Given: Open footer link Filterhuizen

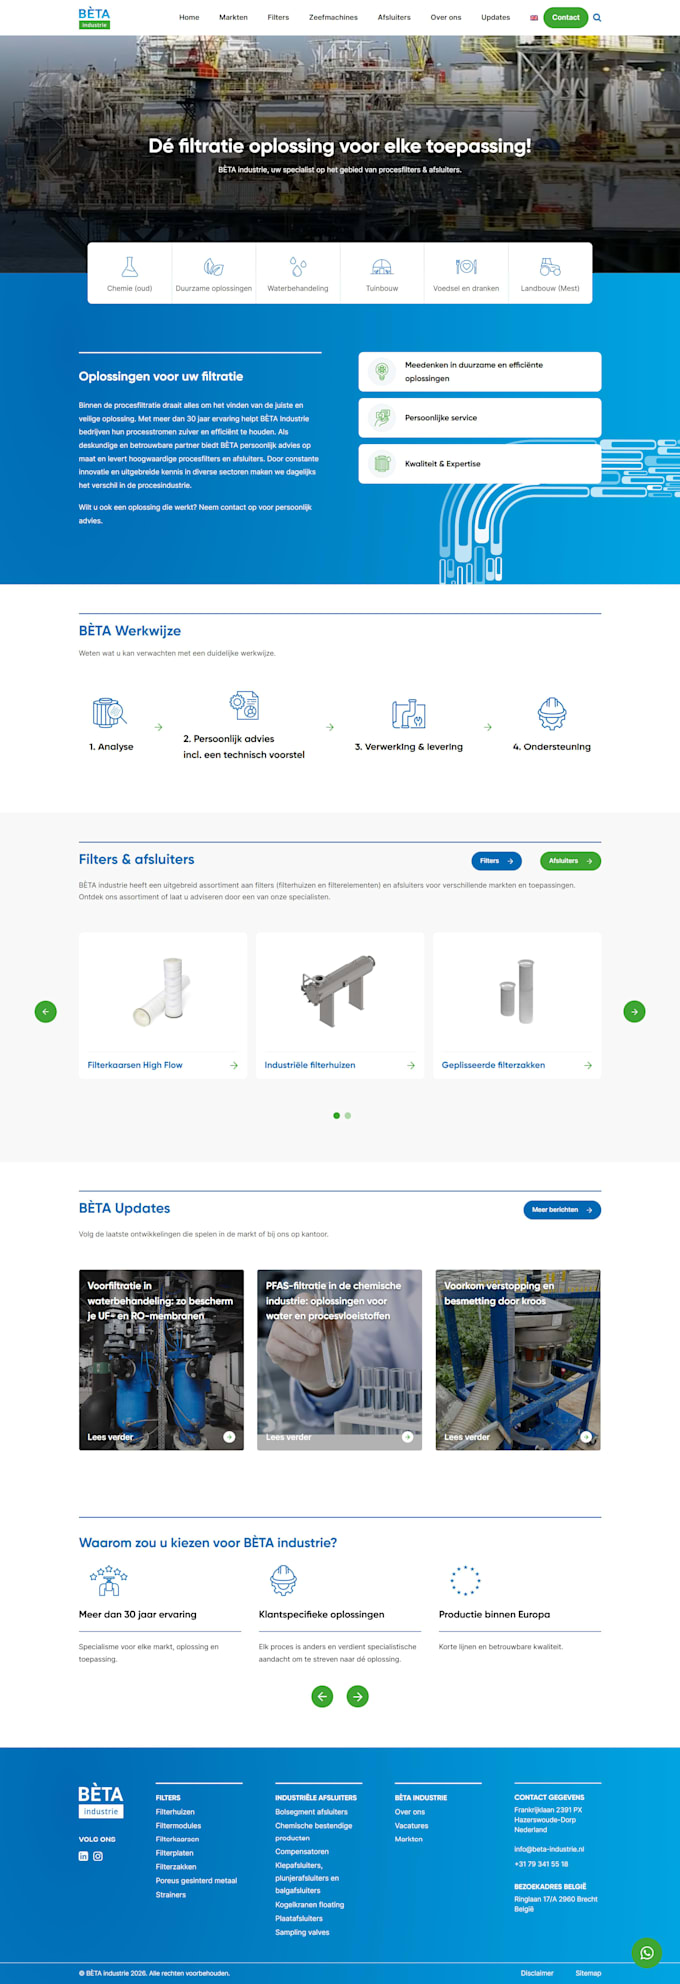Looking at the screenshot, I should (x=175, y=1812).
